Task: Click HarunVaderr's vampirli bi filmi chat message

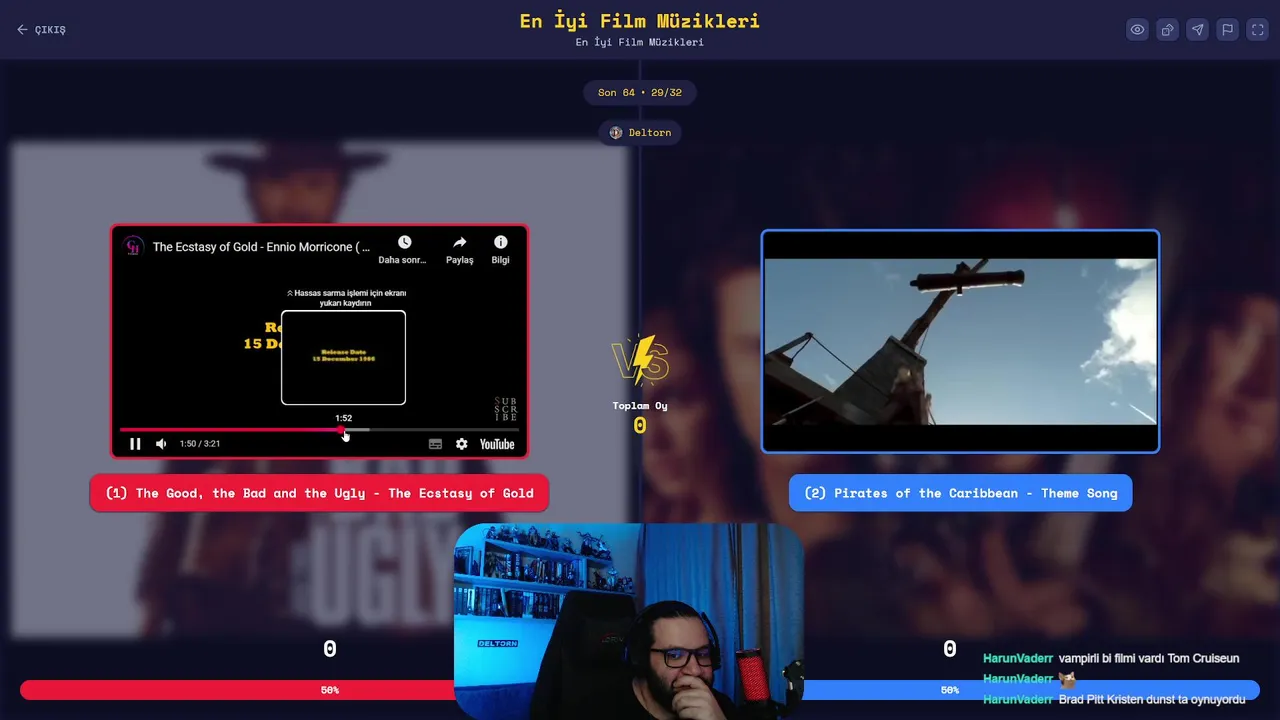Action: tap(1111, 658)
